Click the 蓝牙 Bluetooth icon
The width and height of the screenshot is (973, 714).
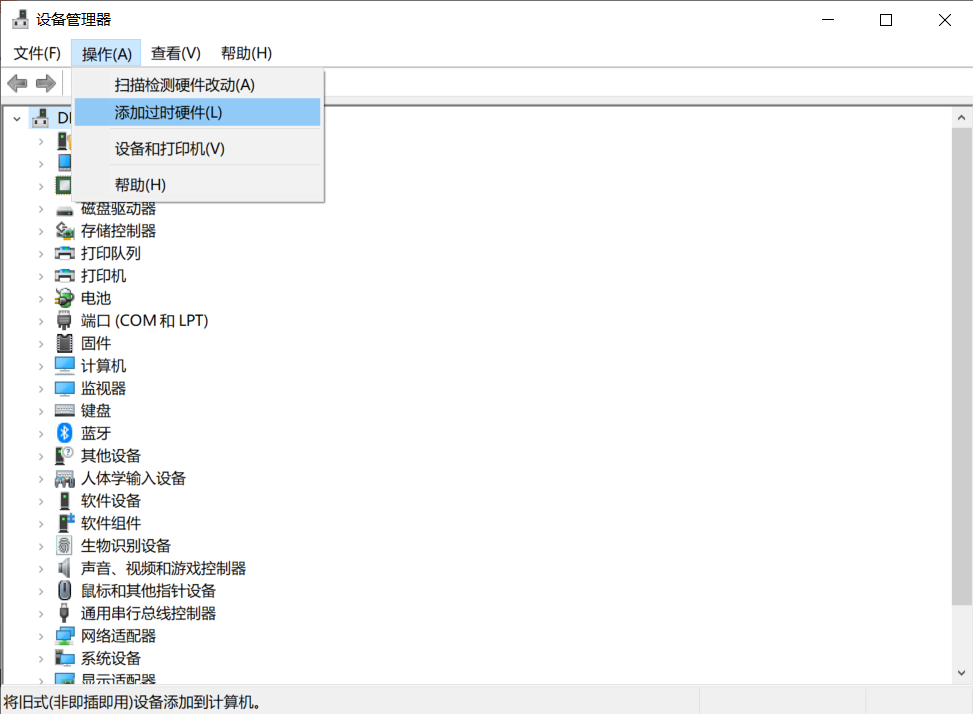coord(65,433)
